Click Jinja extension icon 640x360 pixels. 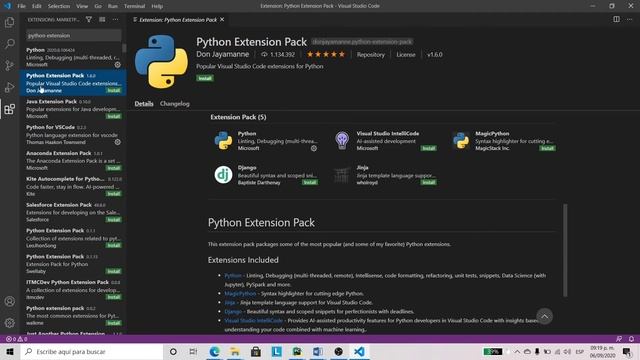tap(342, 175)
